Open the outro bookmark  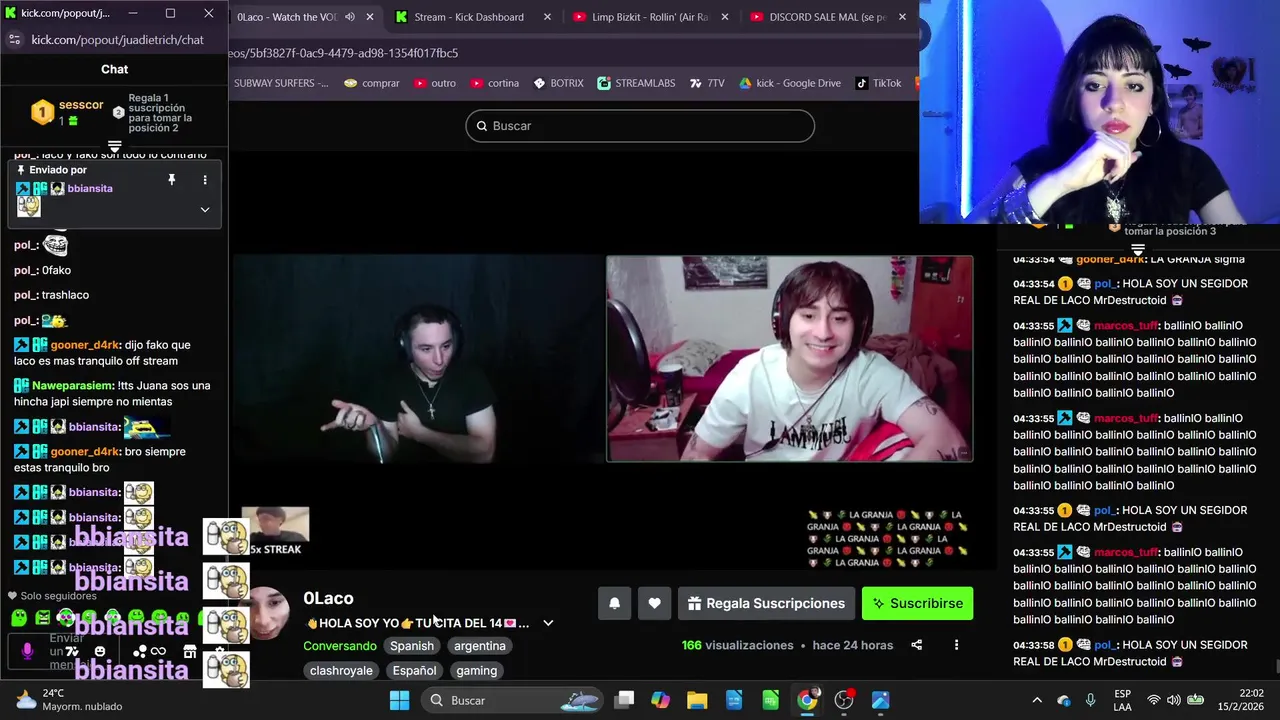pos(434,83)
